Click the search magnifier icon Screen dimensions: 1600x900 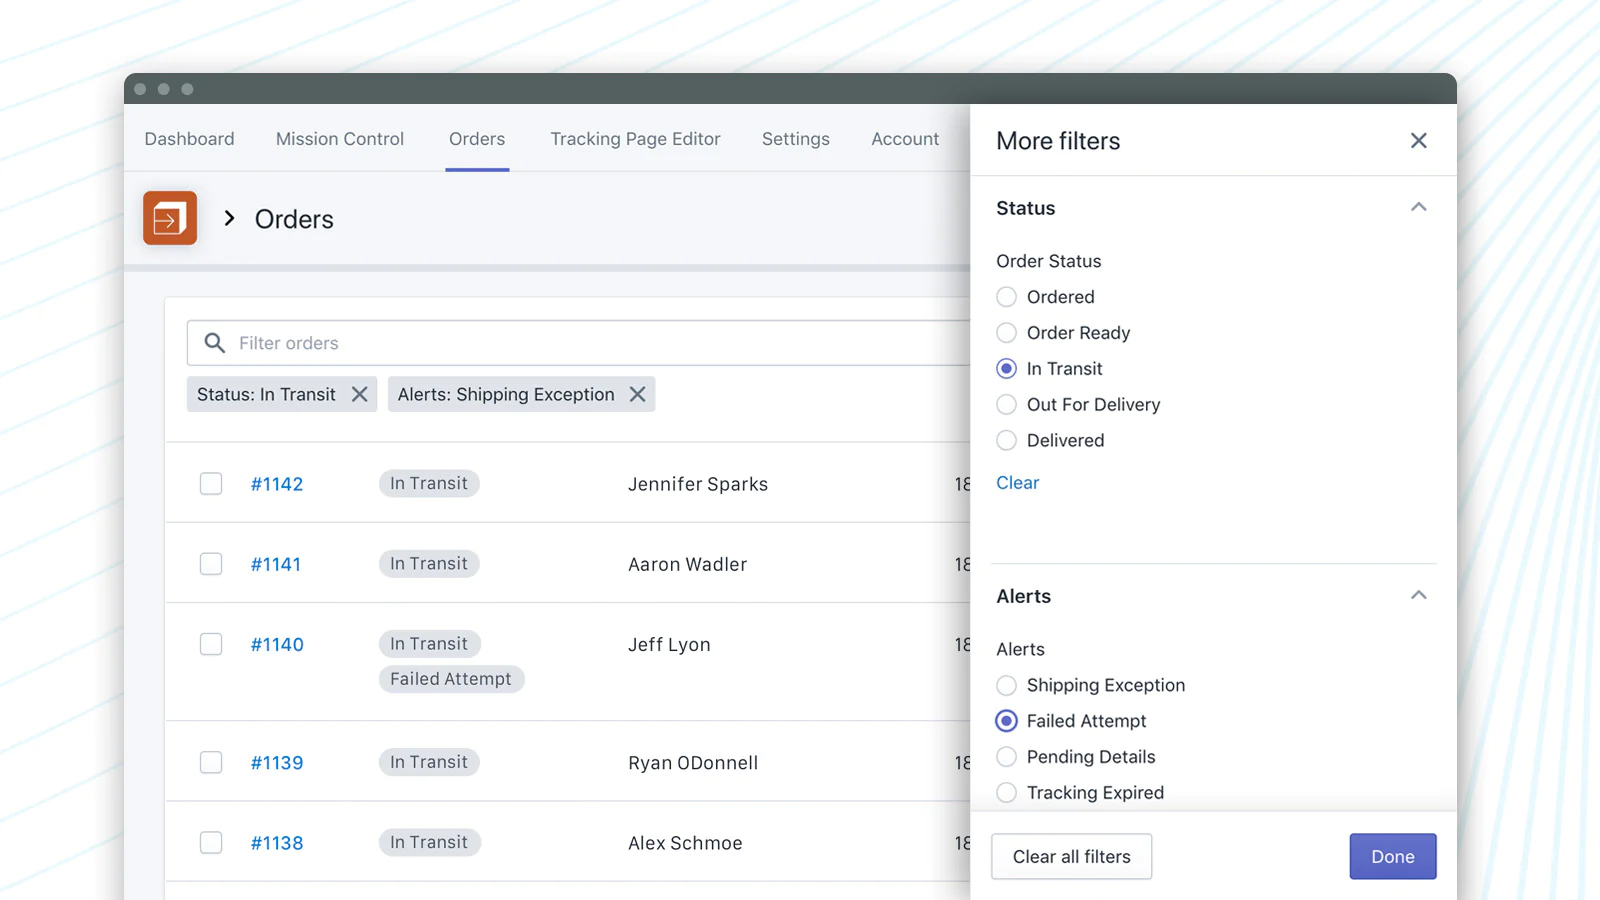[214, 343]
